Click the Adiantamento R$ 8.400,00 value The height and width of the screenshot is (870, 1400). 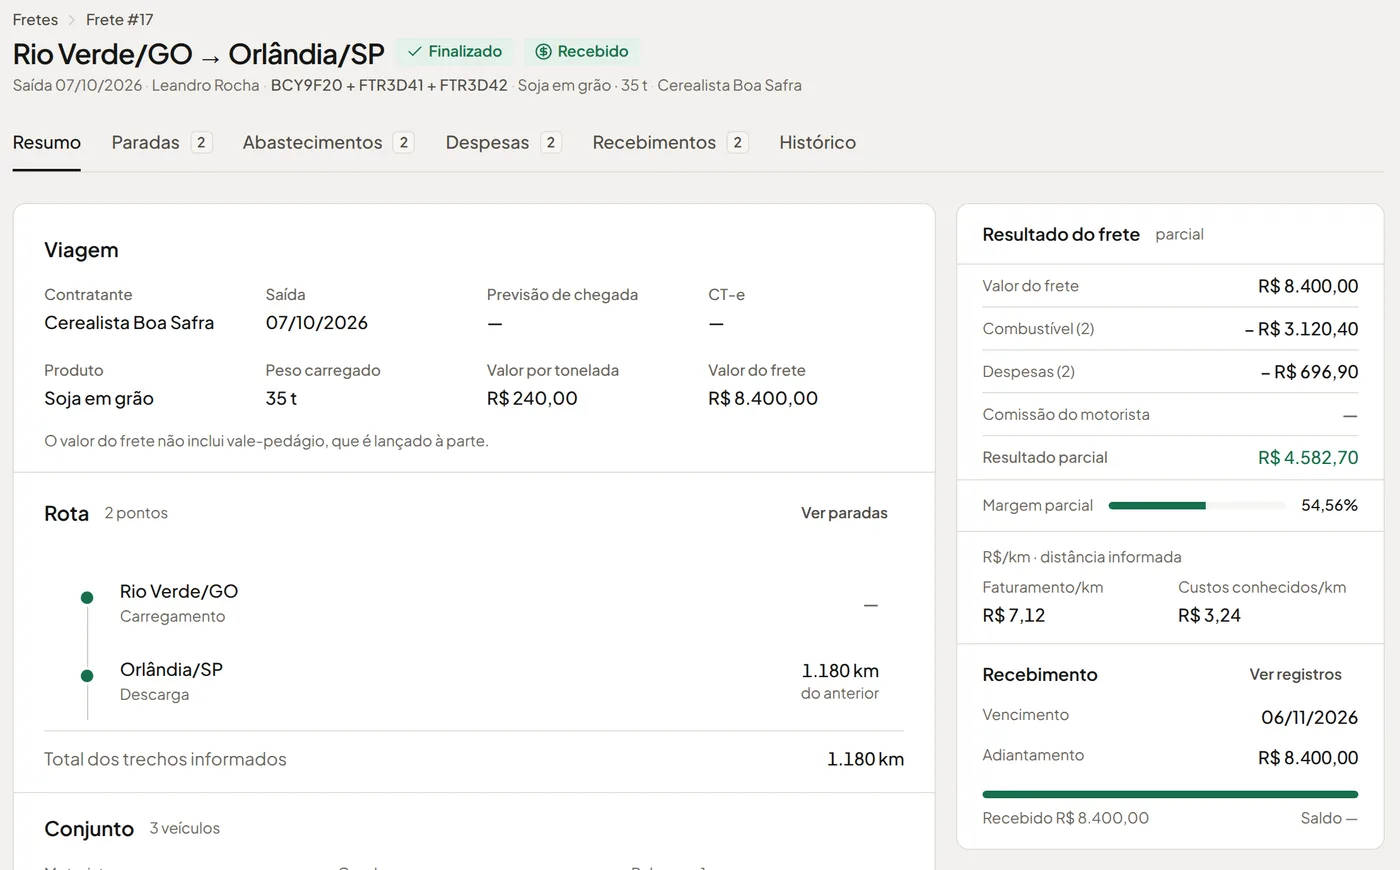1308,758
